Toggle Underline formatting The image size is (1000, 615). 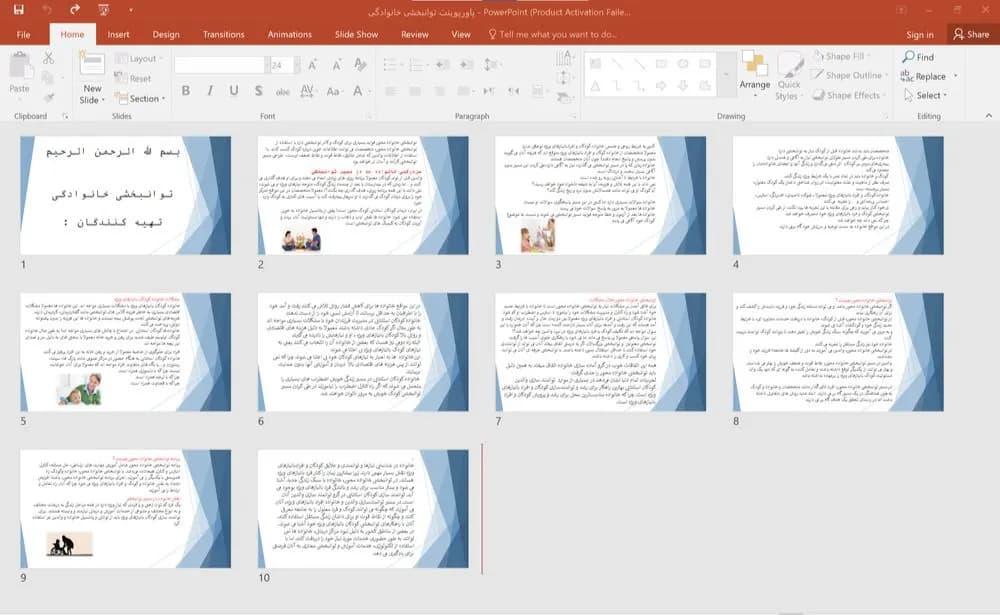click(x=234, y=91)
